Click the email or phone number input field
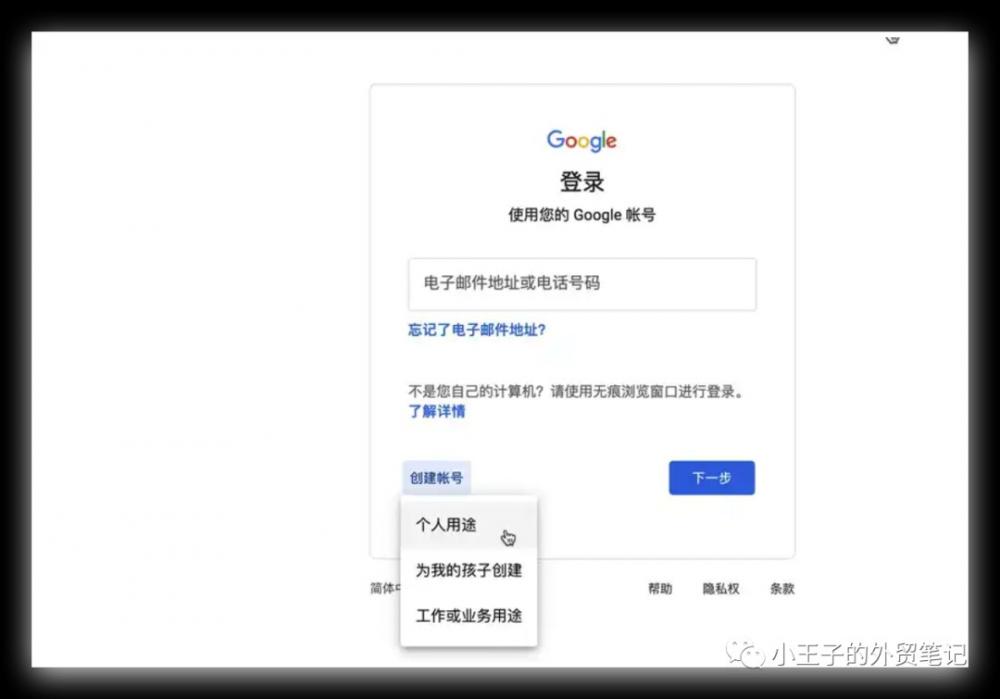 [x=582, y=284]
